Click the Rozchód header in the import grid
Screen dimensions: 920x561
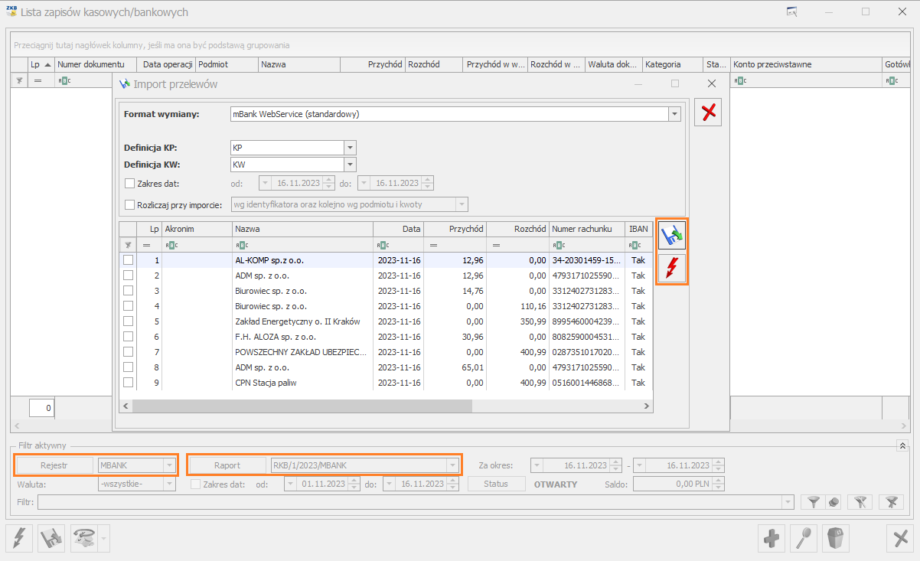(x=518, y=229)
